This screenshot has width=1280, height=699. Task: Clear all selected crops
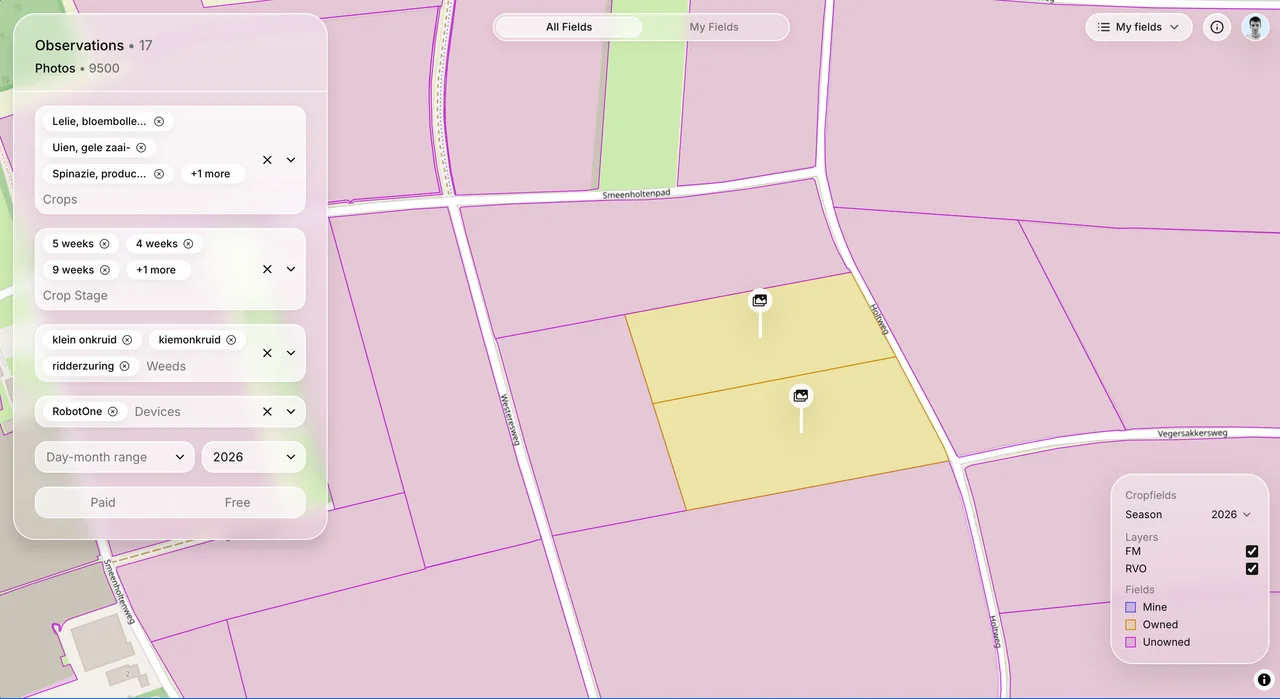coord(267,160)
